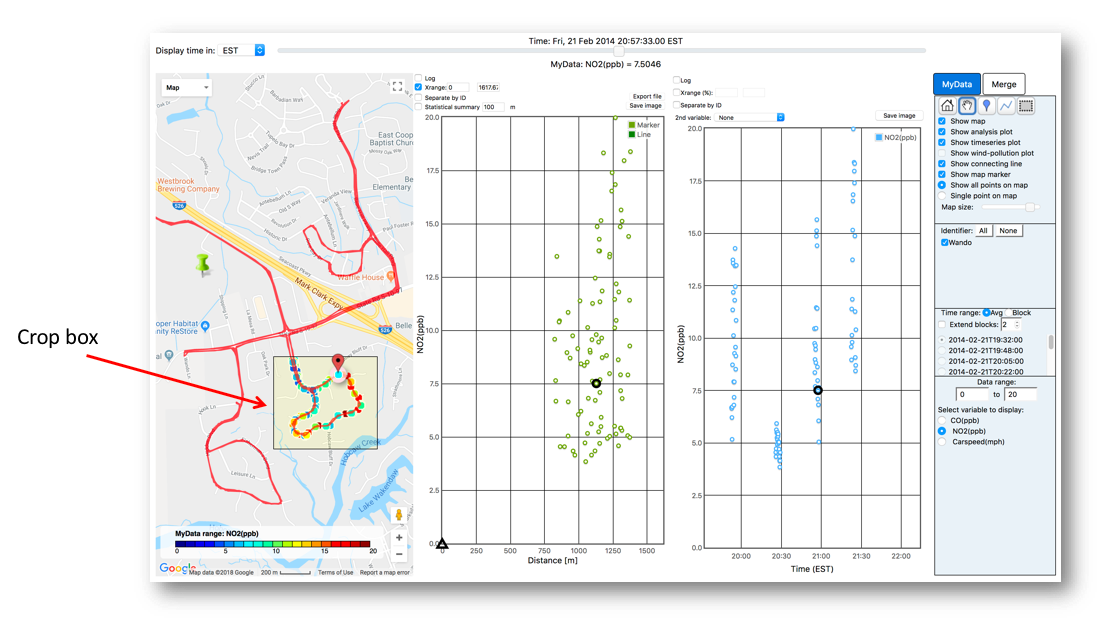Enable Show wind-pollution plot checkbox
Screen dimensions: 1106x622
pyautogui.click(x=942, y=153)
